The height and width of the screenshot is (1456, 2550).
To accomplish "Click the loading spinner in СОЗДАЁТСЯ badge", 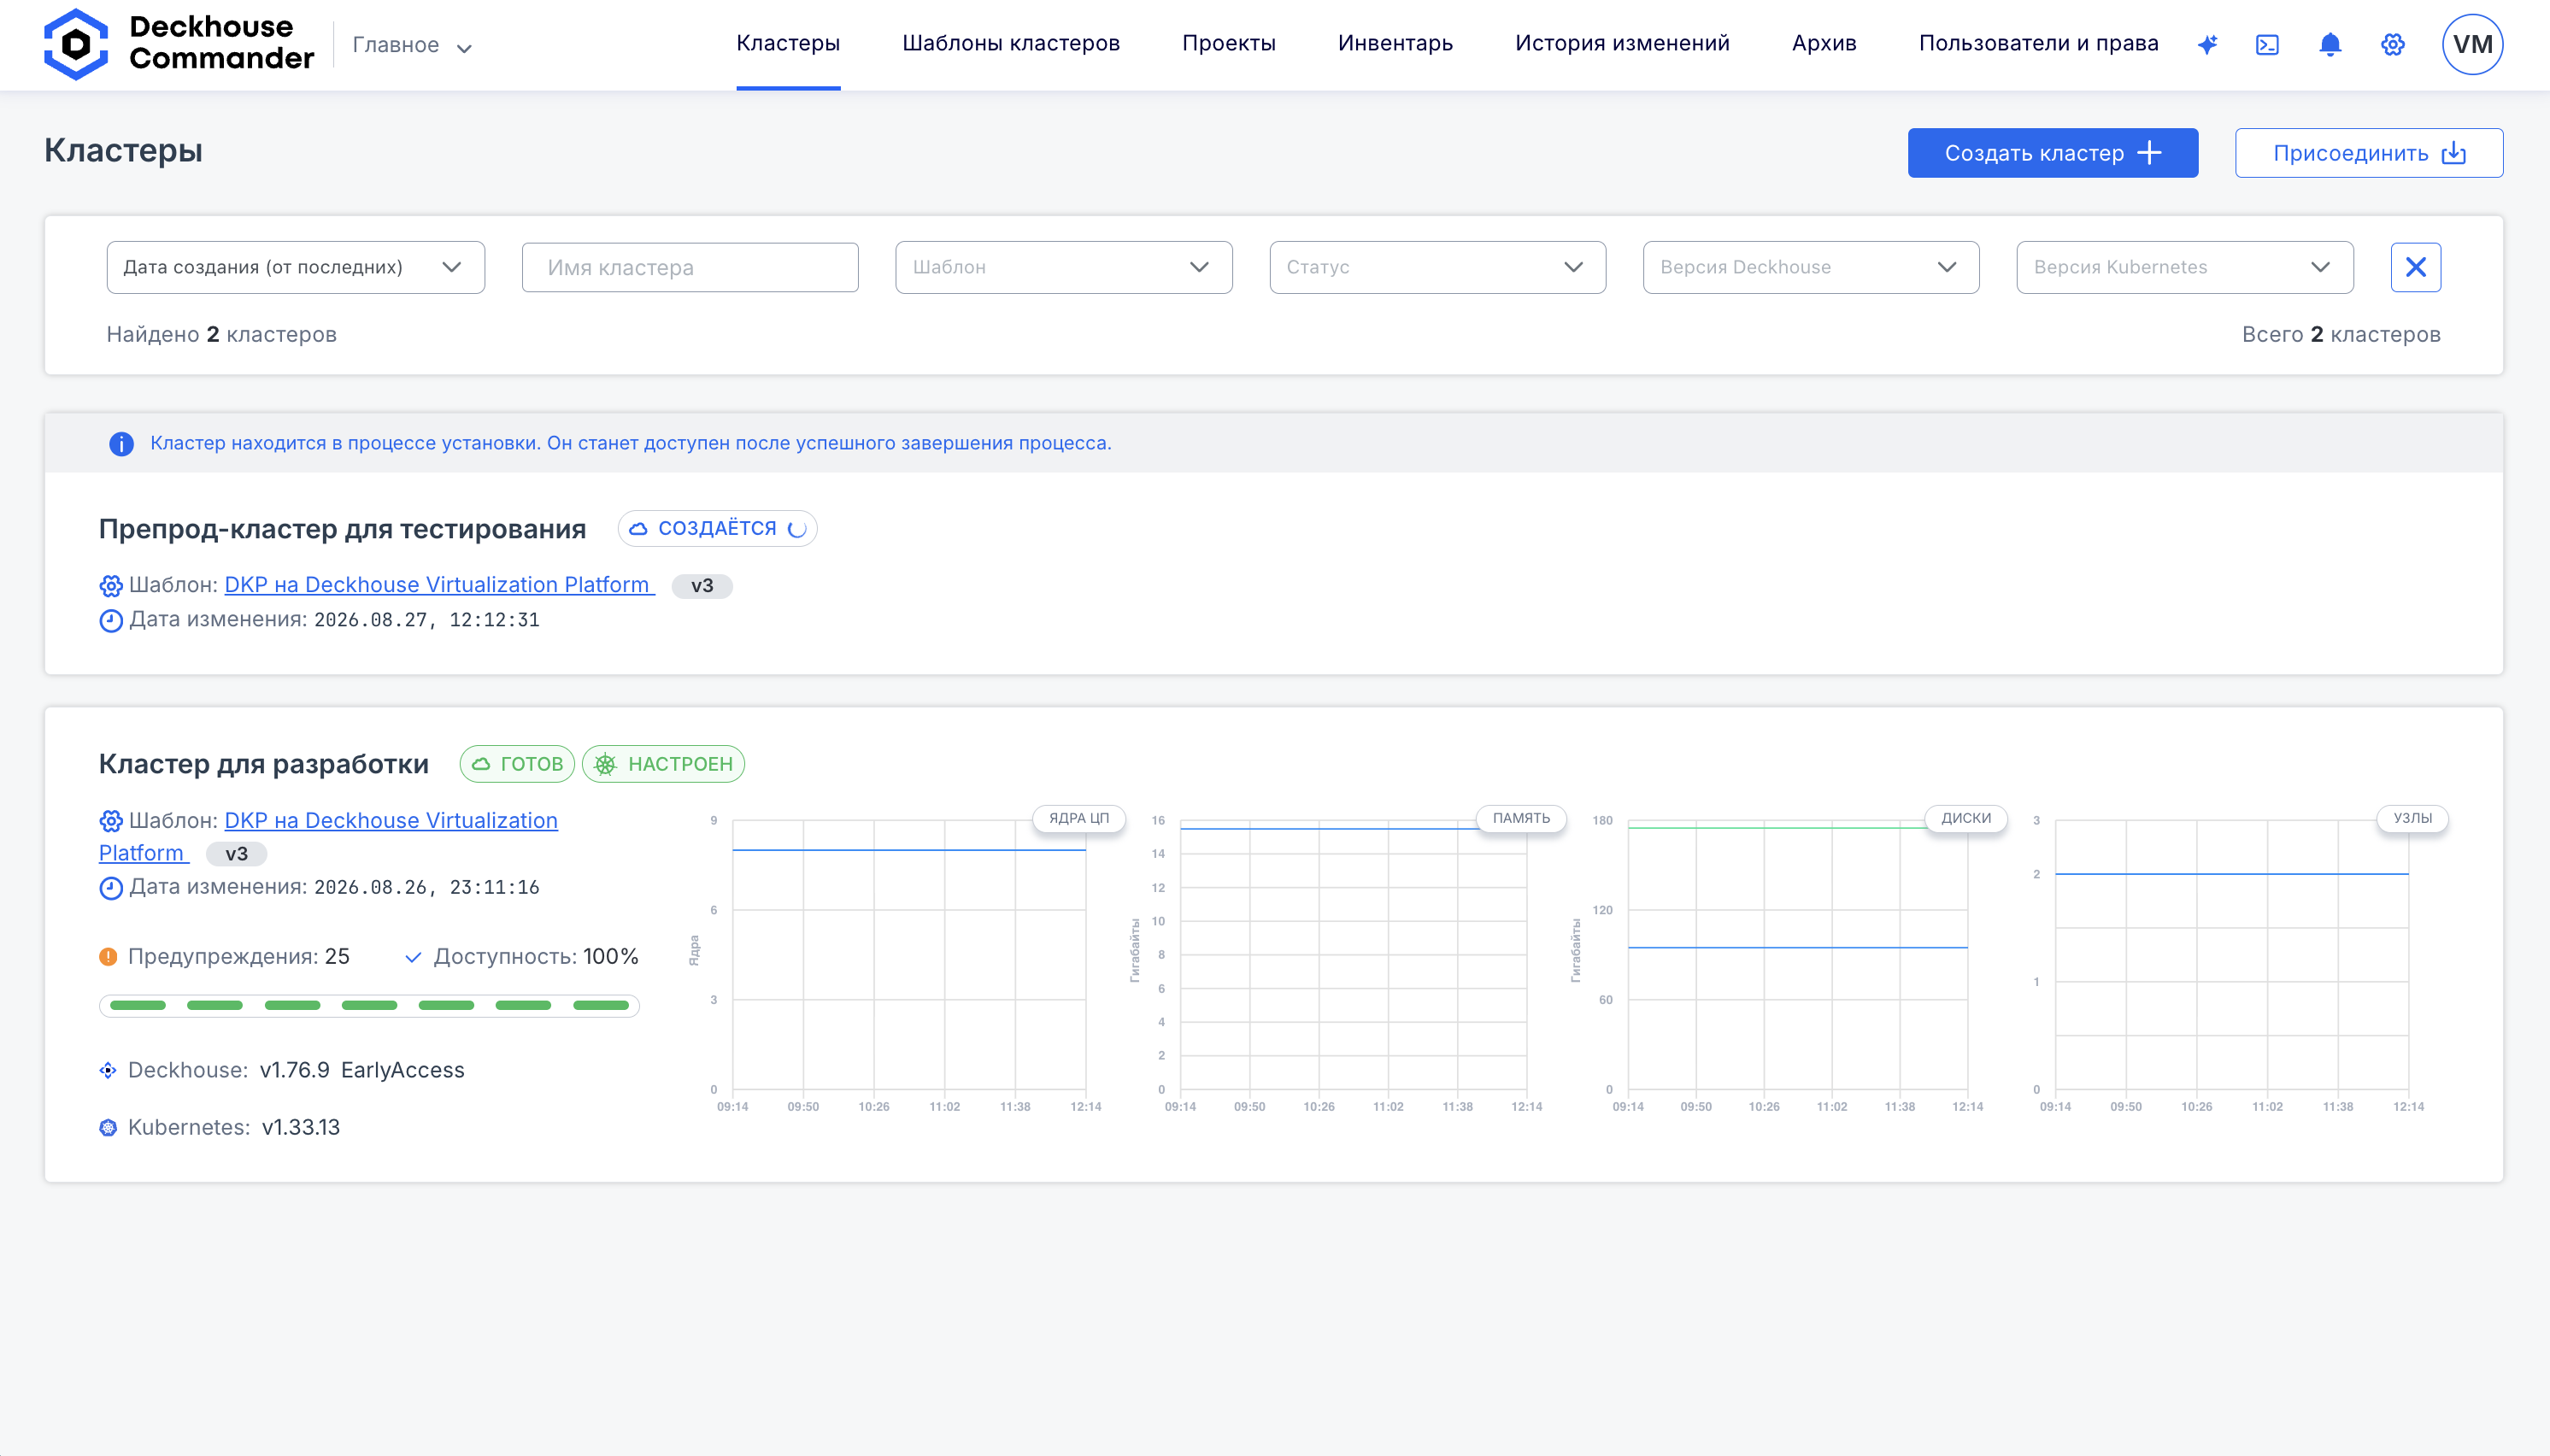I will (x=797, y=528).
